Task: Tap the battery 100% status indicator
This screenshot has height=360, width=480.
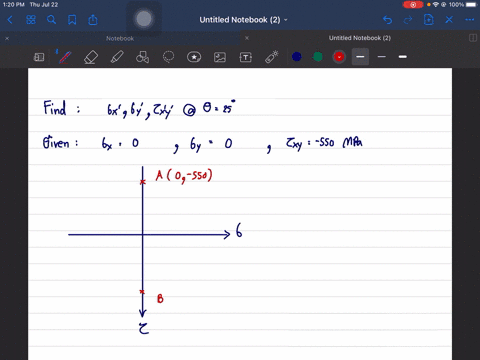Action: (463, 5)
